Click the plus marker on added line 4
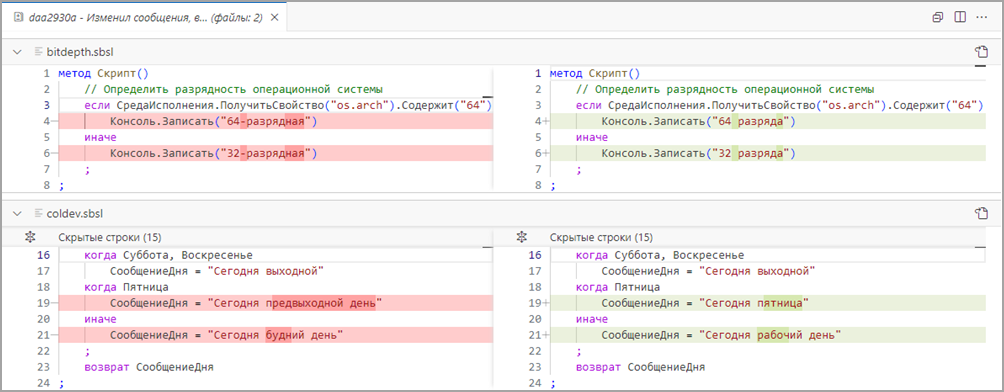Image resolution: width=1004 pixels, height=392 pixels. click(x=546, y=121)
